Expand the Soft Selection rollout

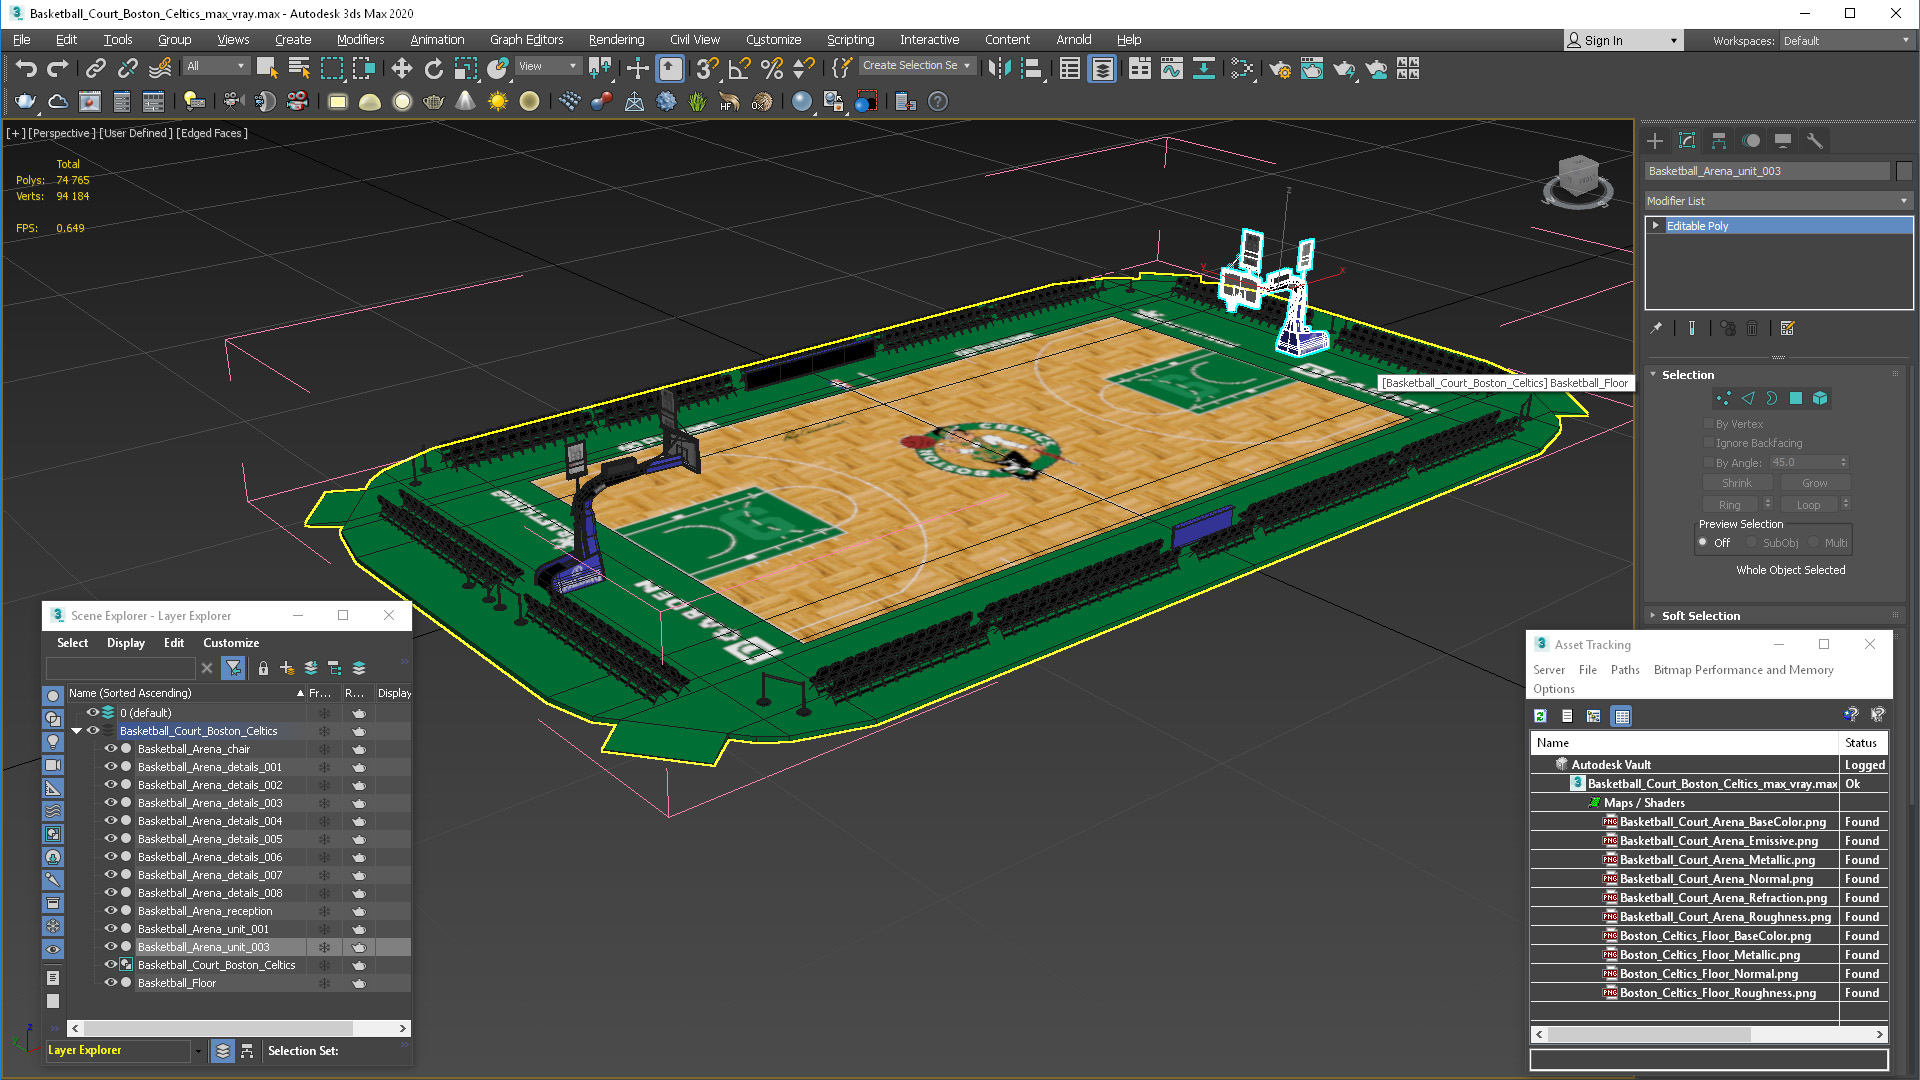point(1700,616)
